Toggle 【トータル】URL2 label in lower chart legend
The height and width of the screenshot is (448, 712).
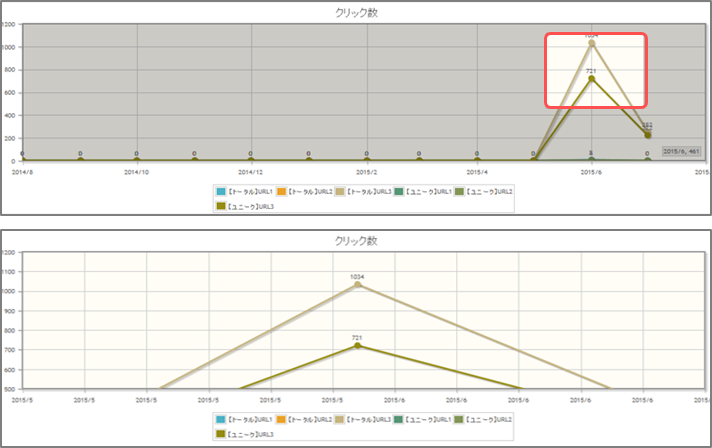pos(310,419)
